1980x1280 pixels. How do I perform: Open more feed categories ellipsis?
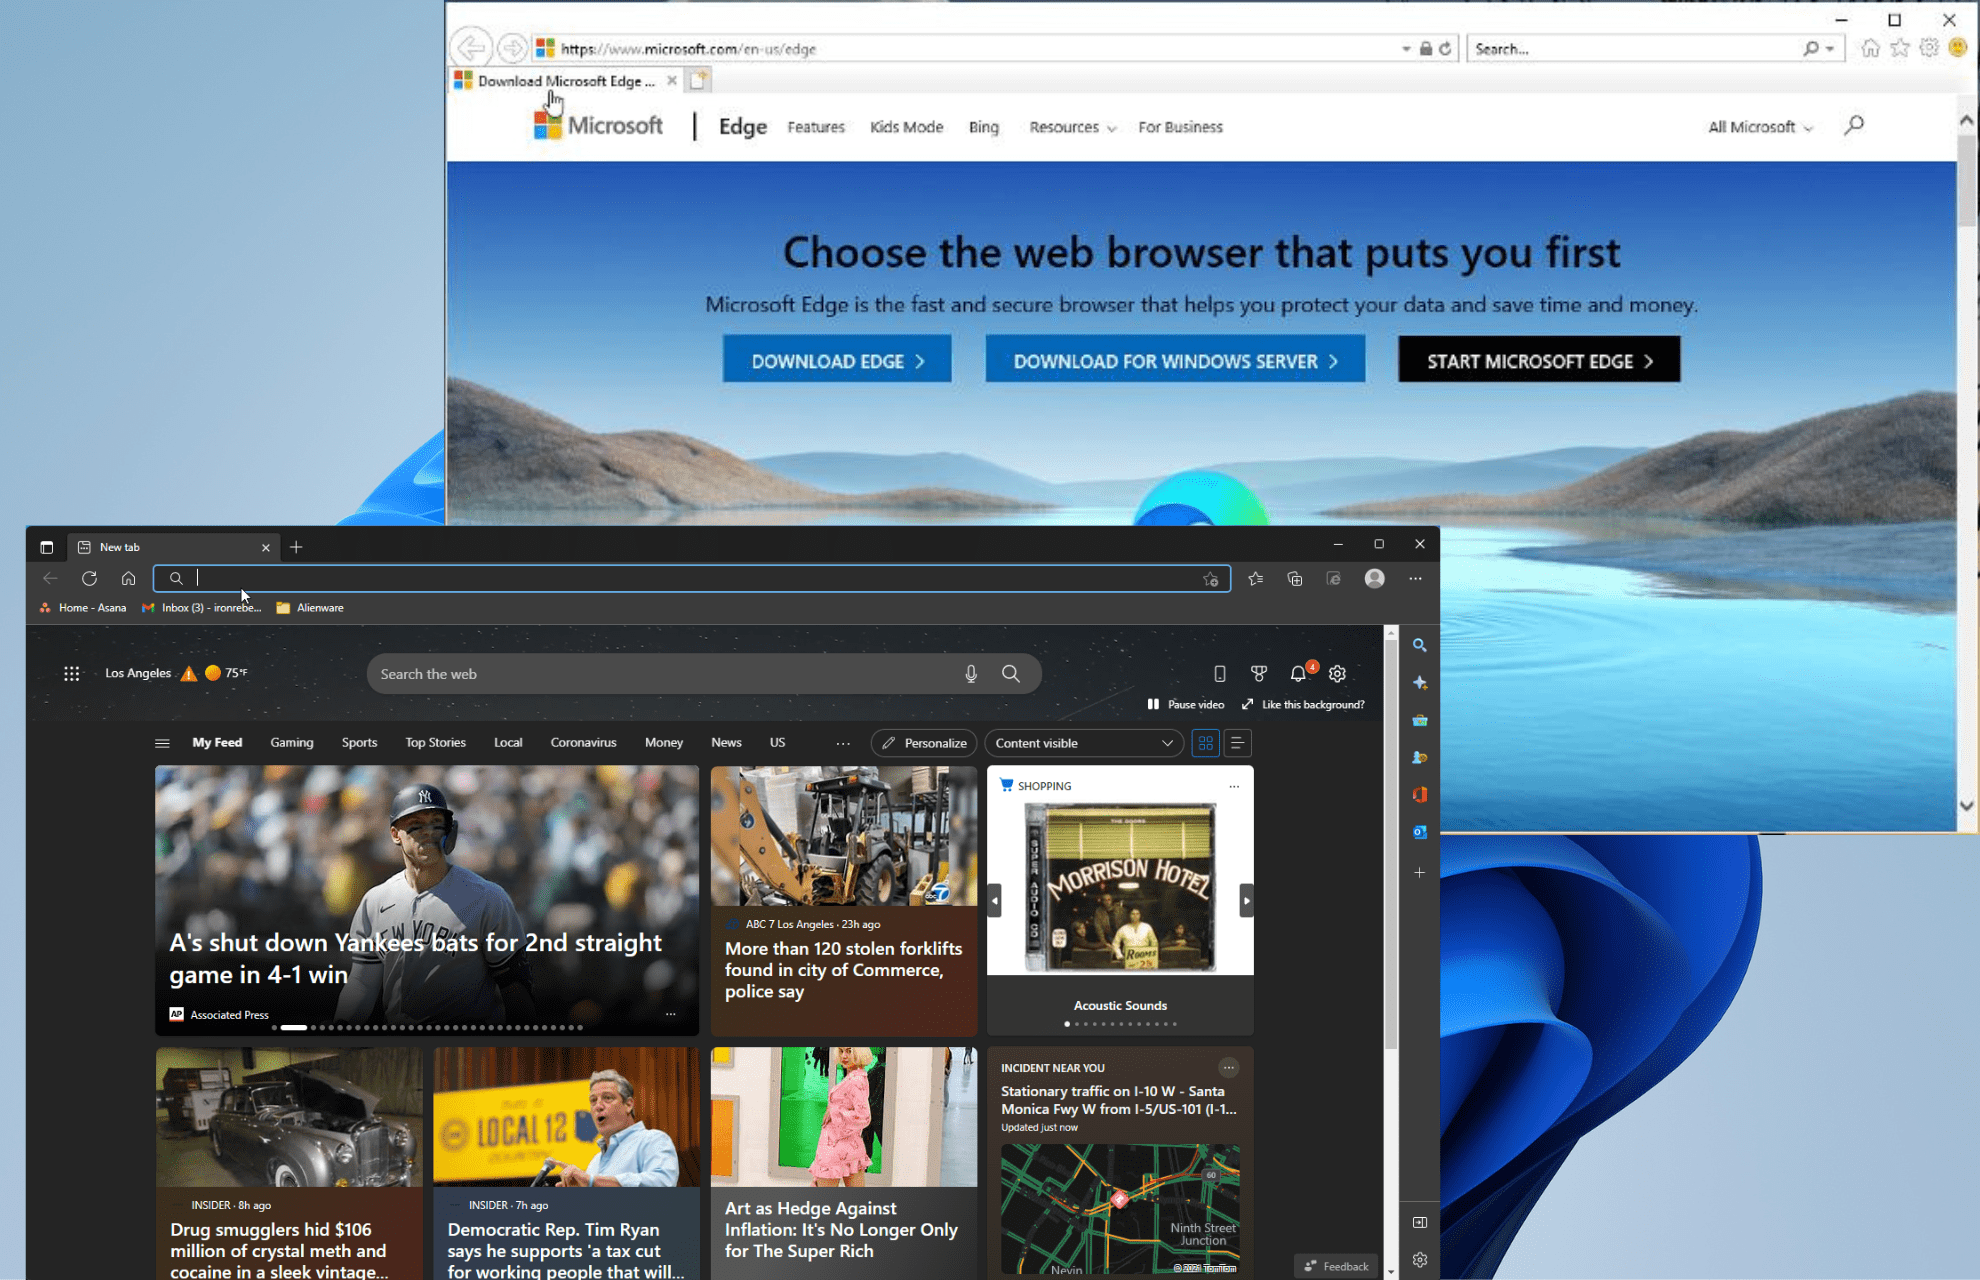pyautogui.click(x=843, y=743)
